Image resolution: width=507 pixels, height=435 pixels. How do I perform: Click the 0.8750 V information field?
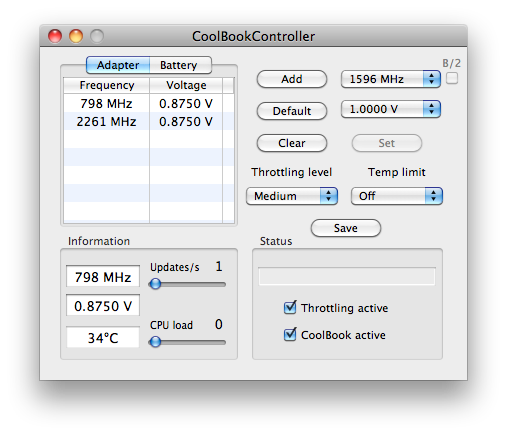(103, 306)
